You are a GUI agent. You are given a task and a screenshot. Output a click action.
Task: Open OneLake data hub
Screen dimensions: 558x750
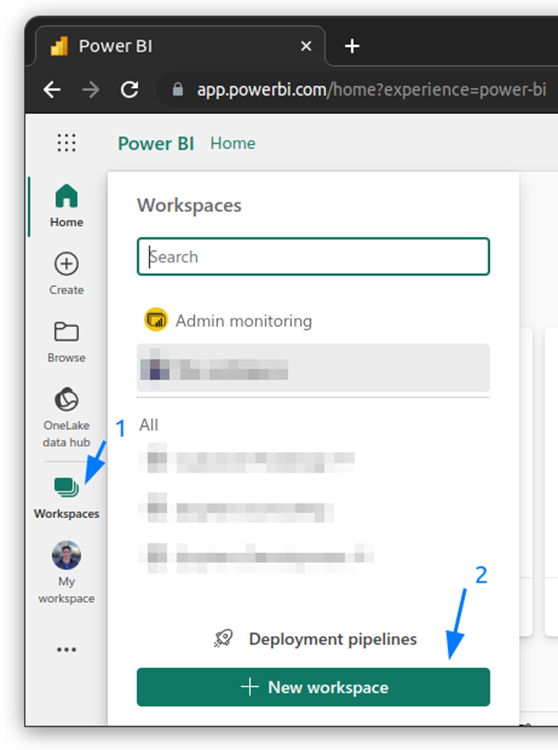tap(66, 417)
